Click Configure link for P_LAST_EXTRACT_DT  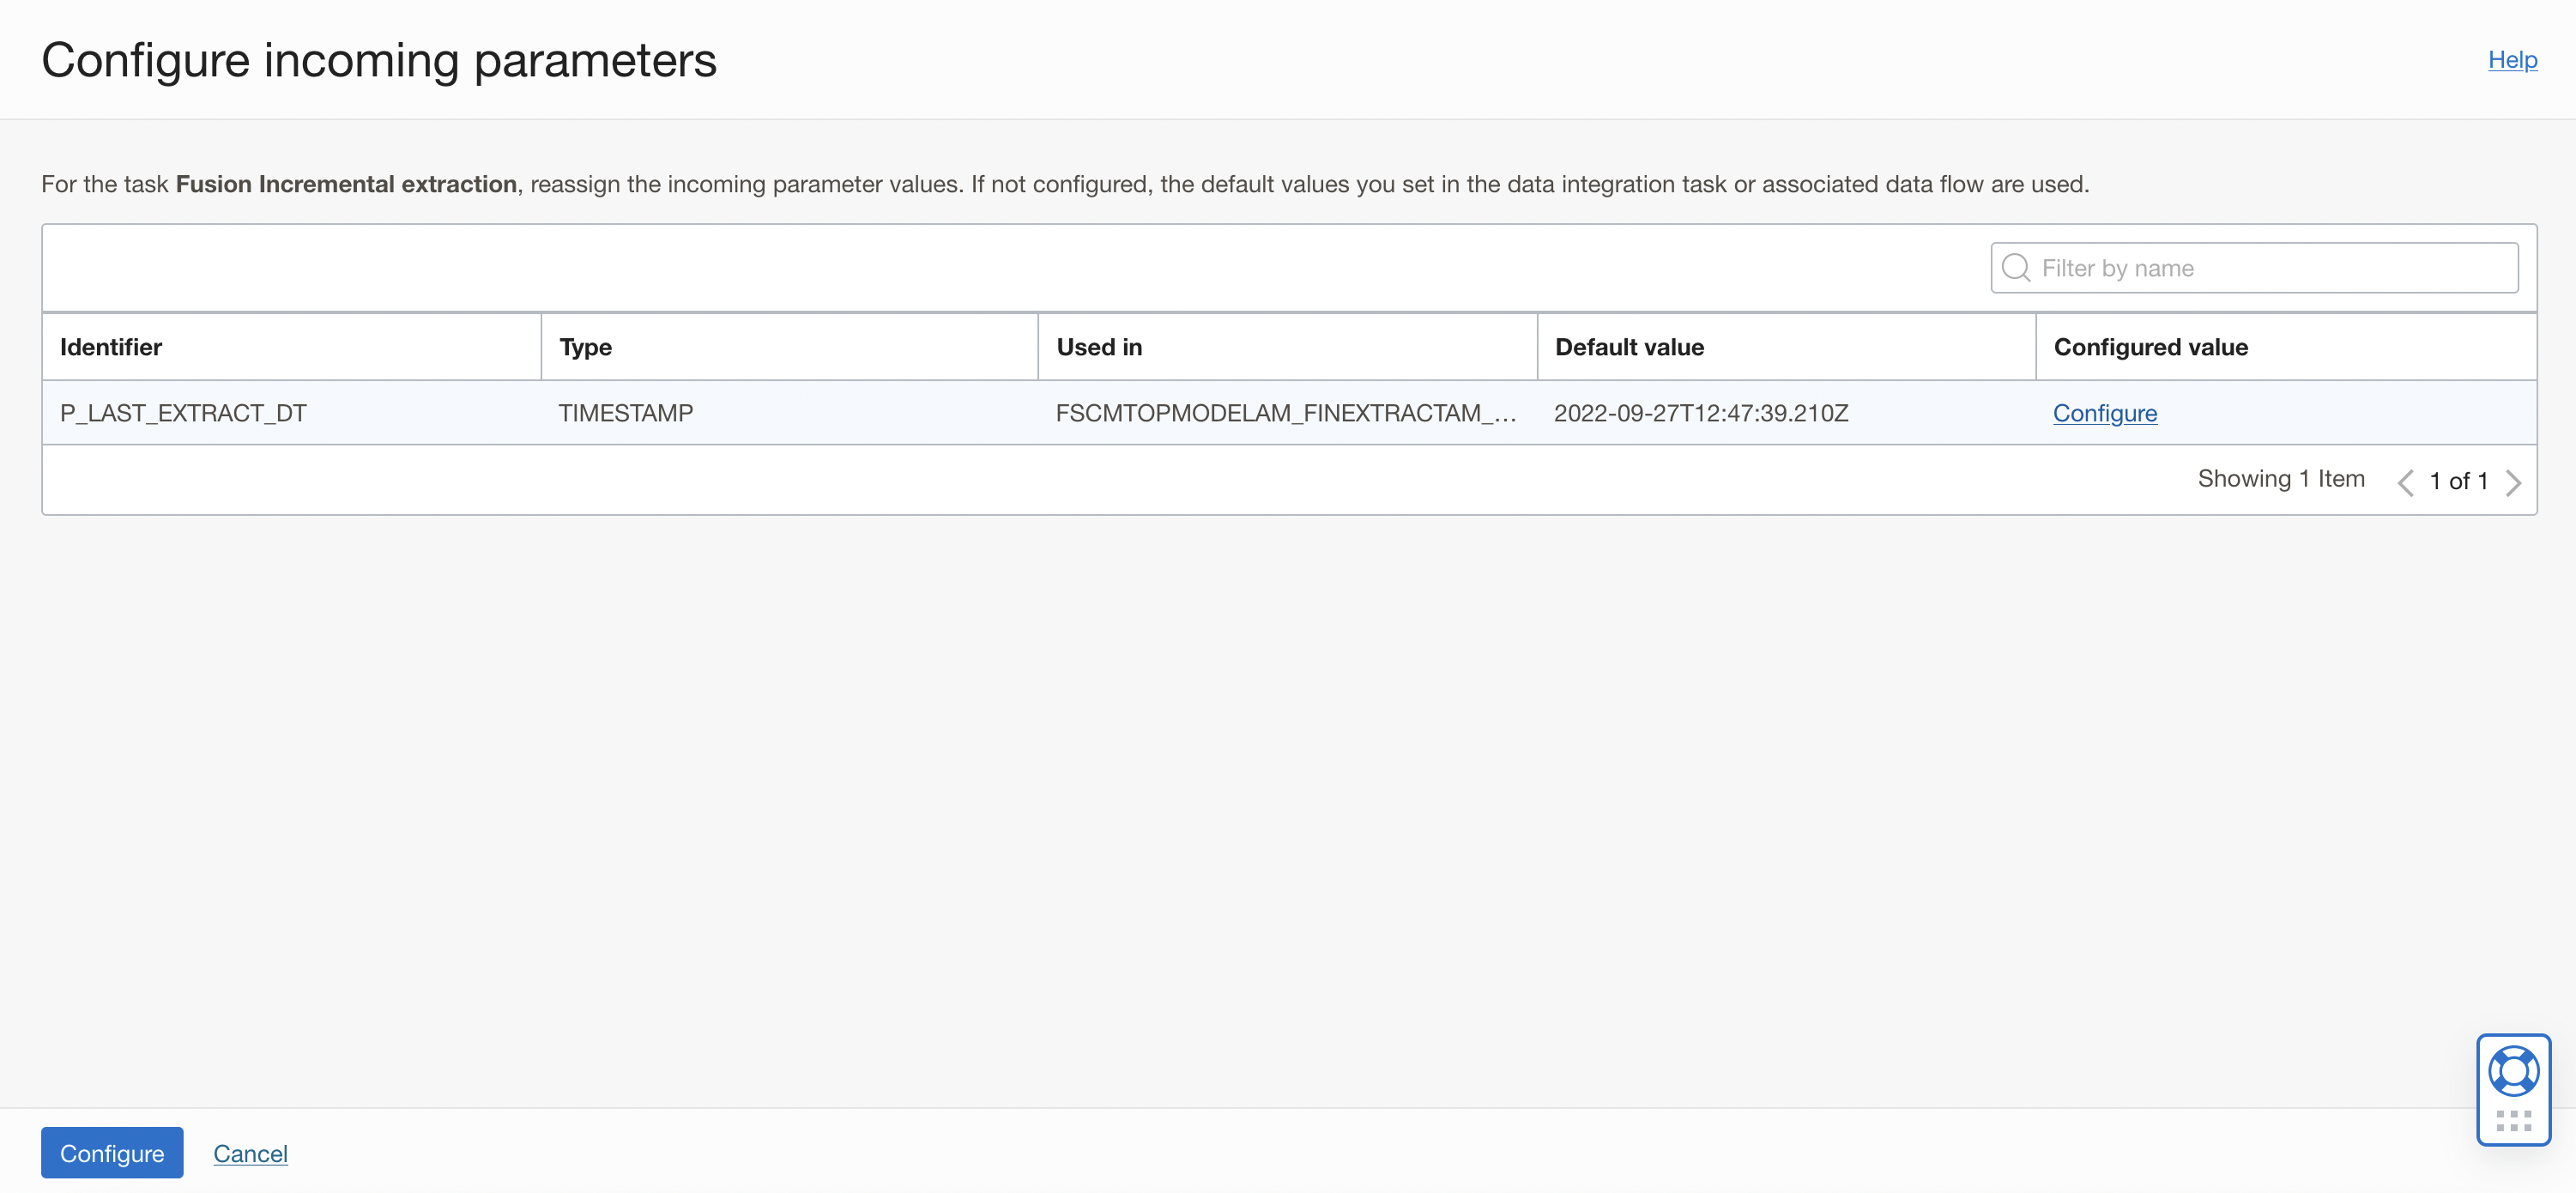coord(2104,412)
